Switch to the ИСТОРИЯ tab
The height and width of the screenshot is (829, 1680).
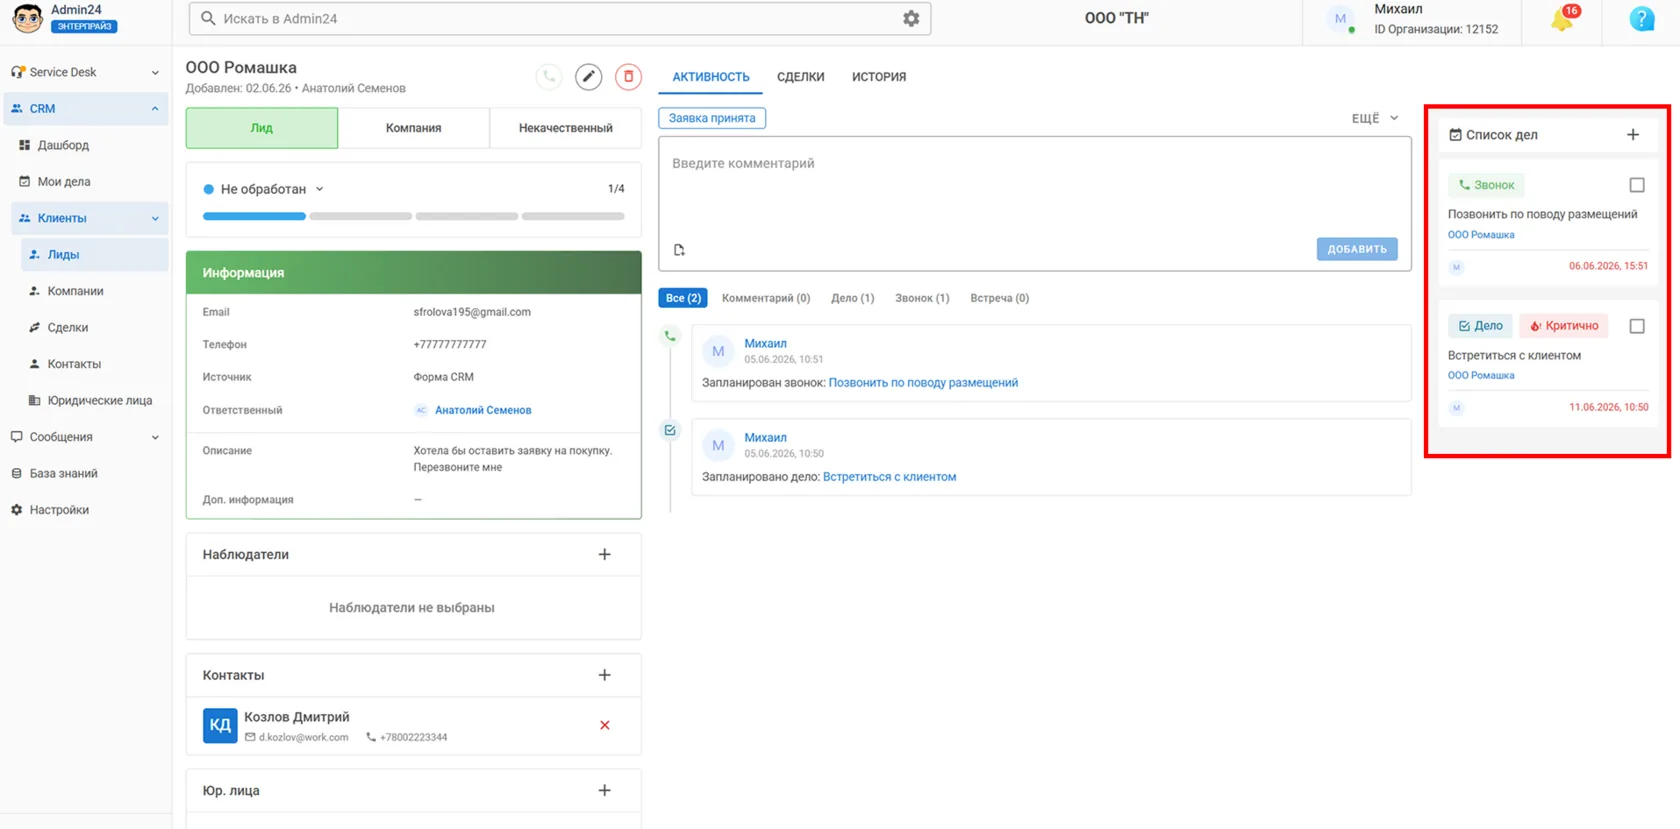(x=879, y=77)
